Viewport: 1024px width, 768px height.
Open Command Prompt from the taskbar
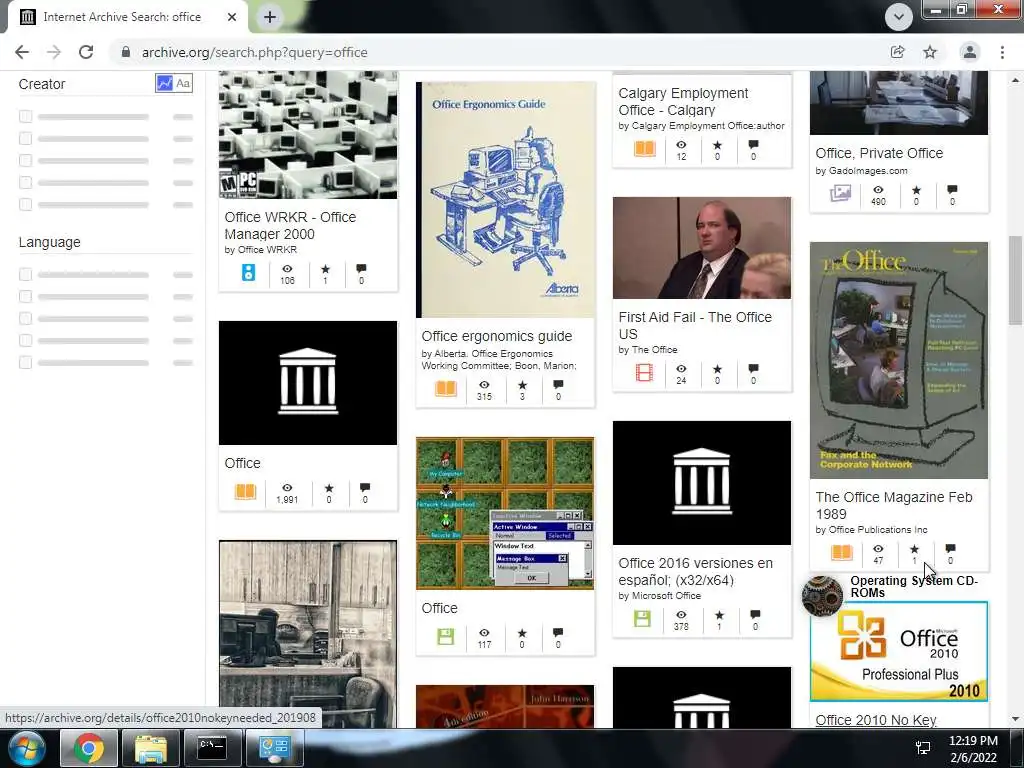213,748
